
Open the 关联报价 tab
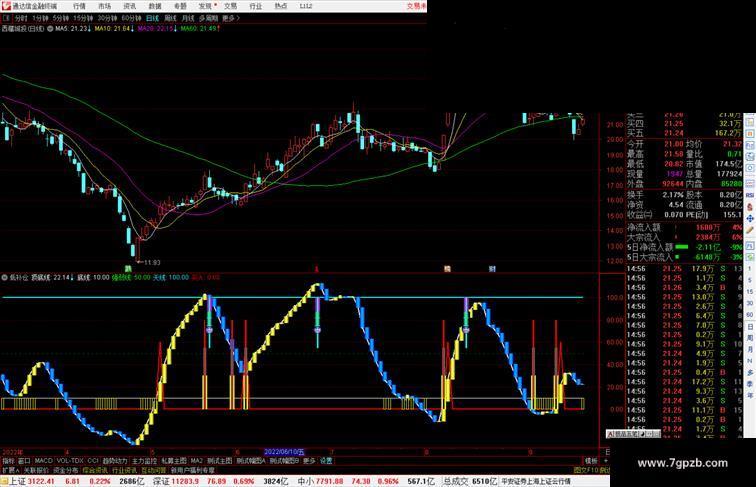37,470
